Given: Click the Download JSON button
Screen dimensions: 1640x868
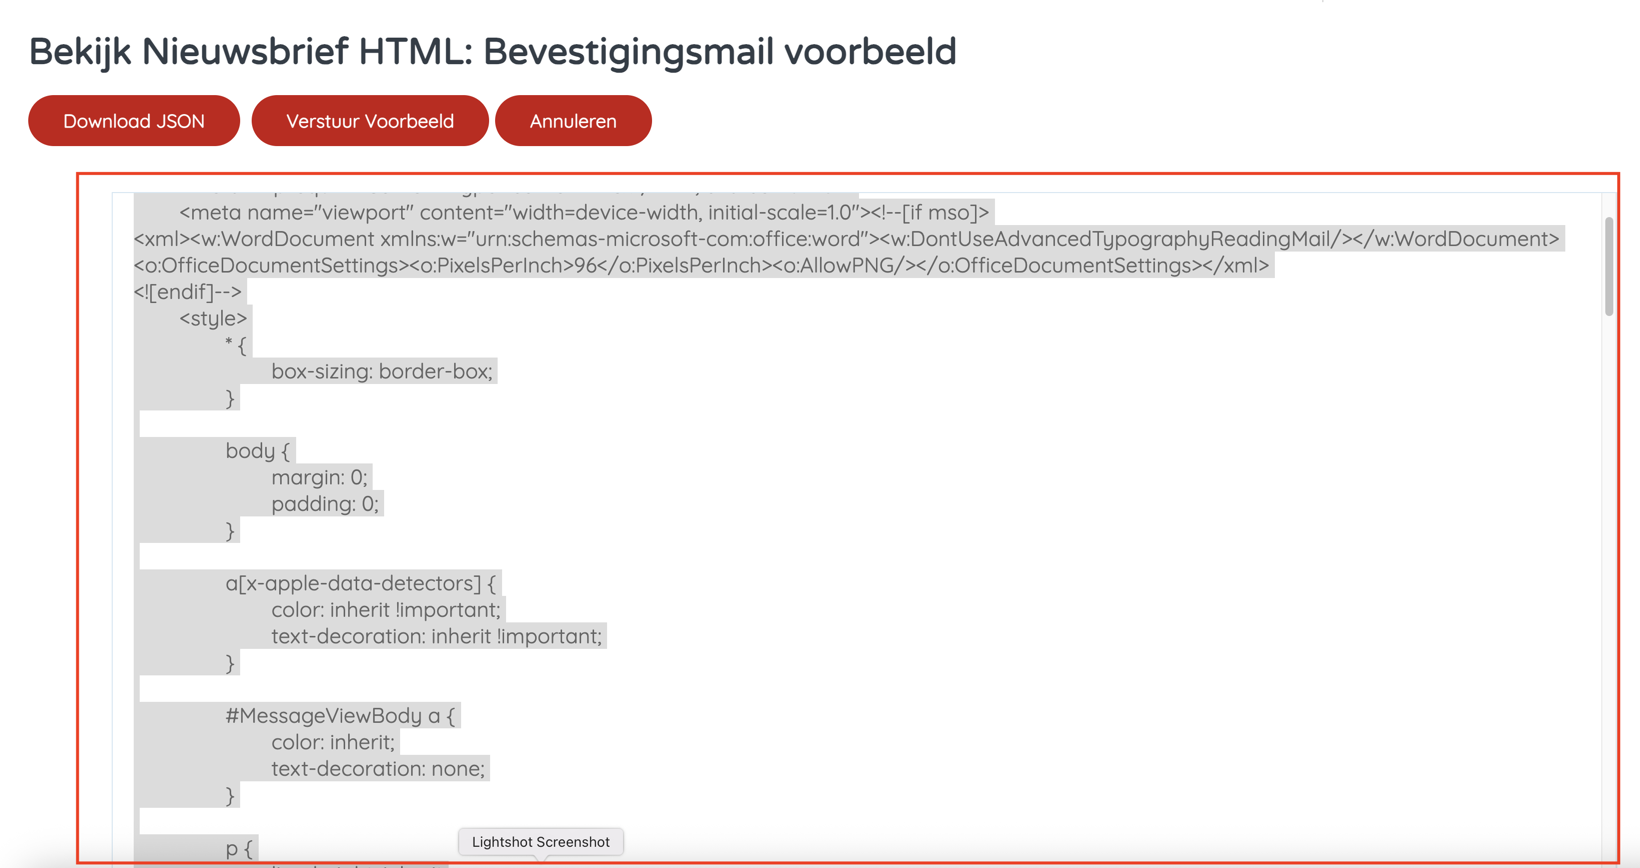Looking at the screenshot, I should point(134,121).
